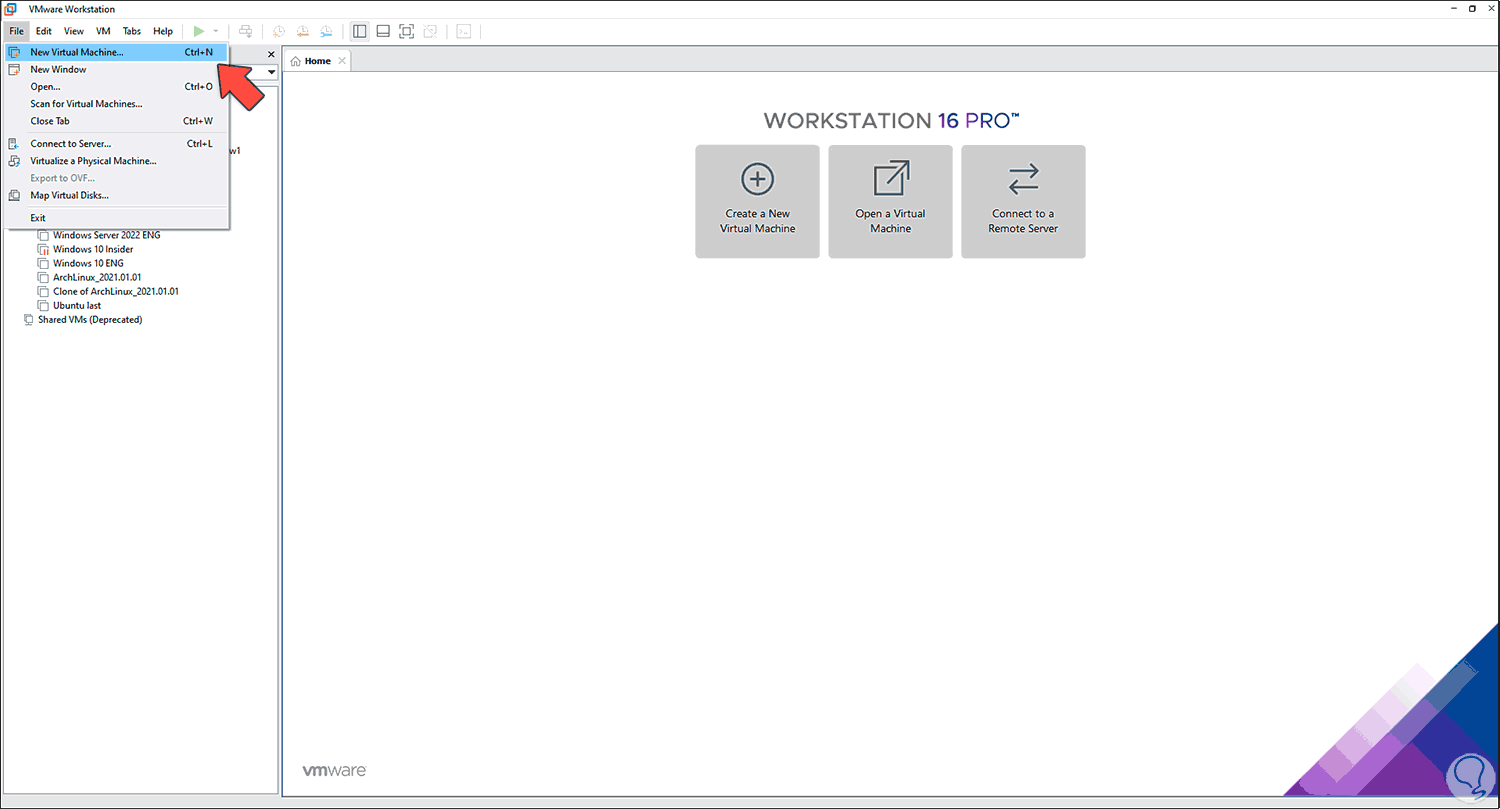The height and width of the screenshot is (809, 1500).
Task: Close the File menu by clicking File
Action: (17, 31)
